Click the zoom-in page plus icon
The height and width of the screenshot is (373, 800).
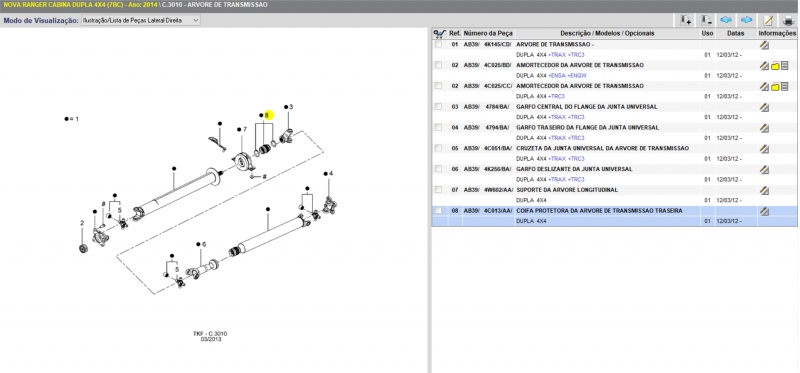click(x=686, y=20)
